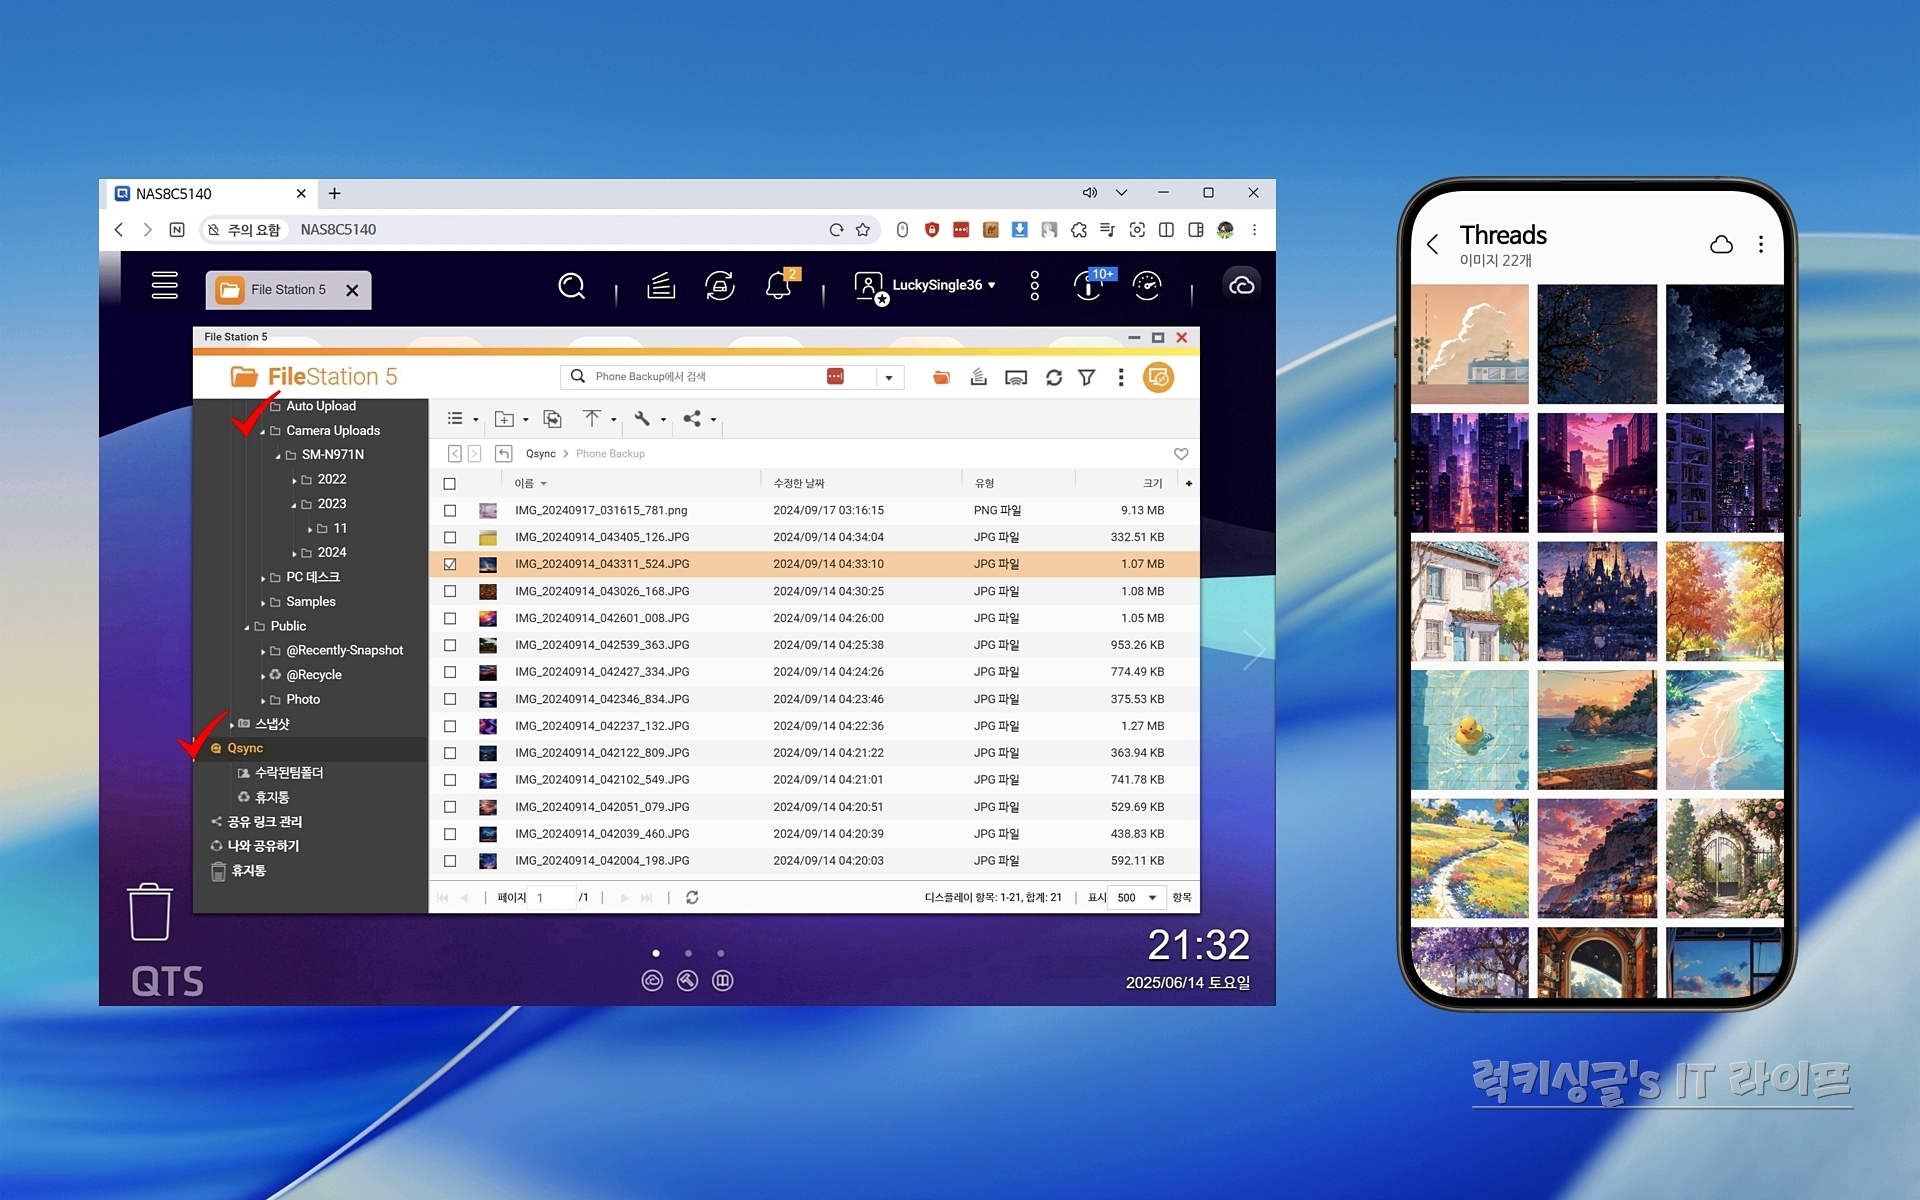Open the upload dropdown arrow
This screenshot has height=1200, width=1920.
(613, 420)
